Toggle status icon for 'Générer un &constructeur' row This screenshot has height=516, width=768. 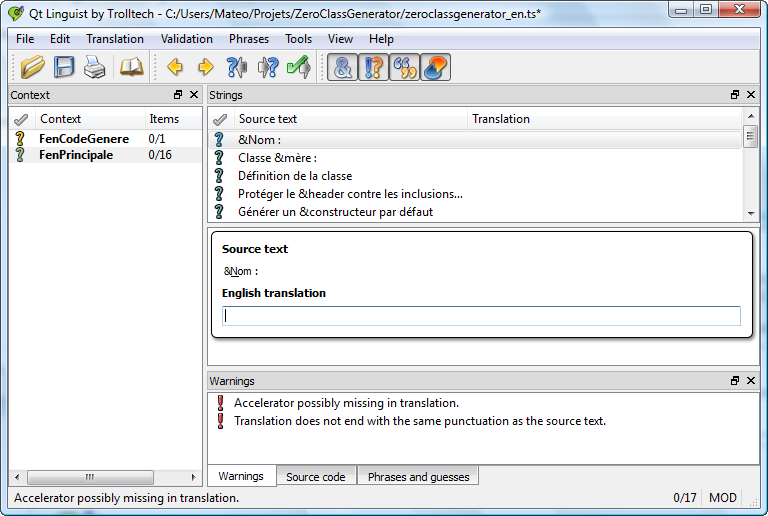219,212
